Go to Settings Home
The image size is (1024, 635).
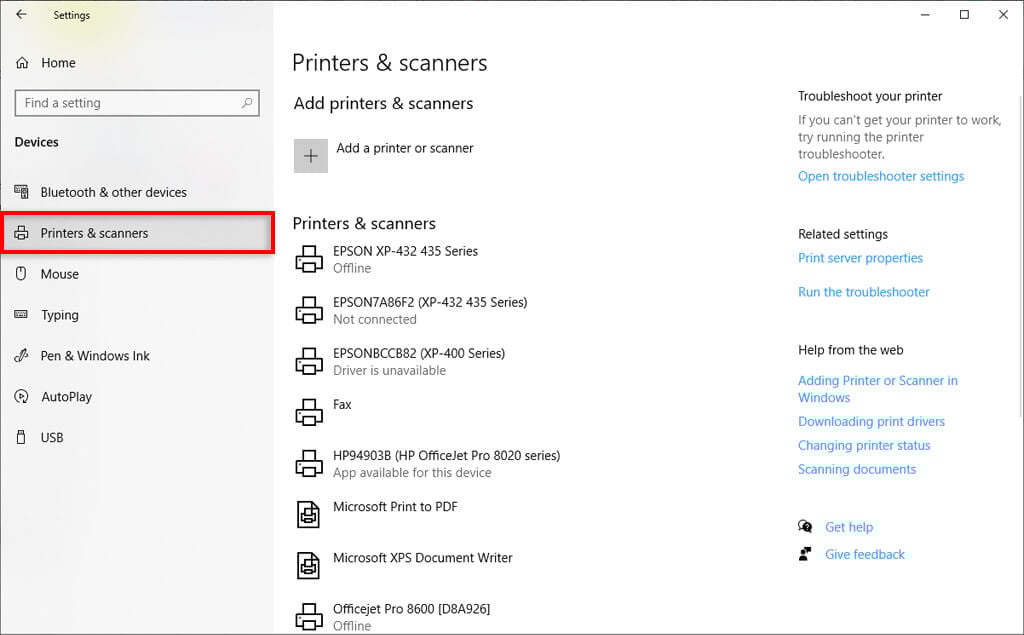(58, 63)
